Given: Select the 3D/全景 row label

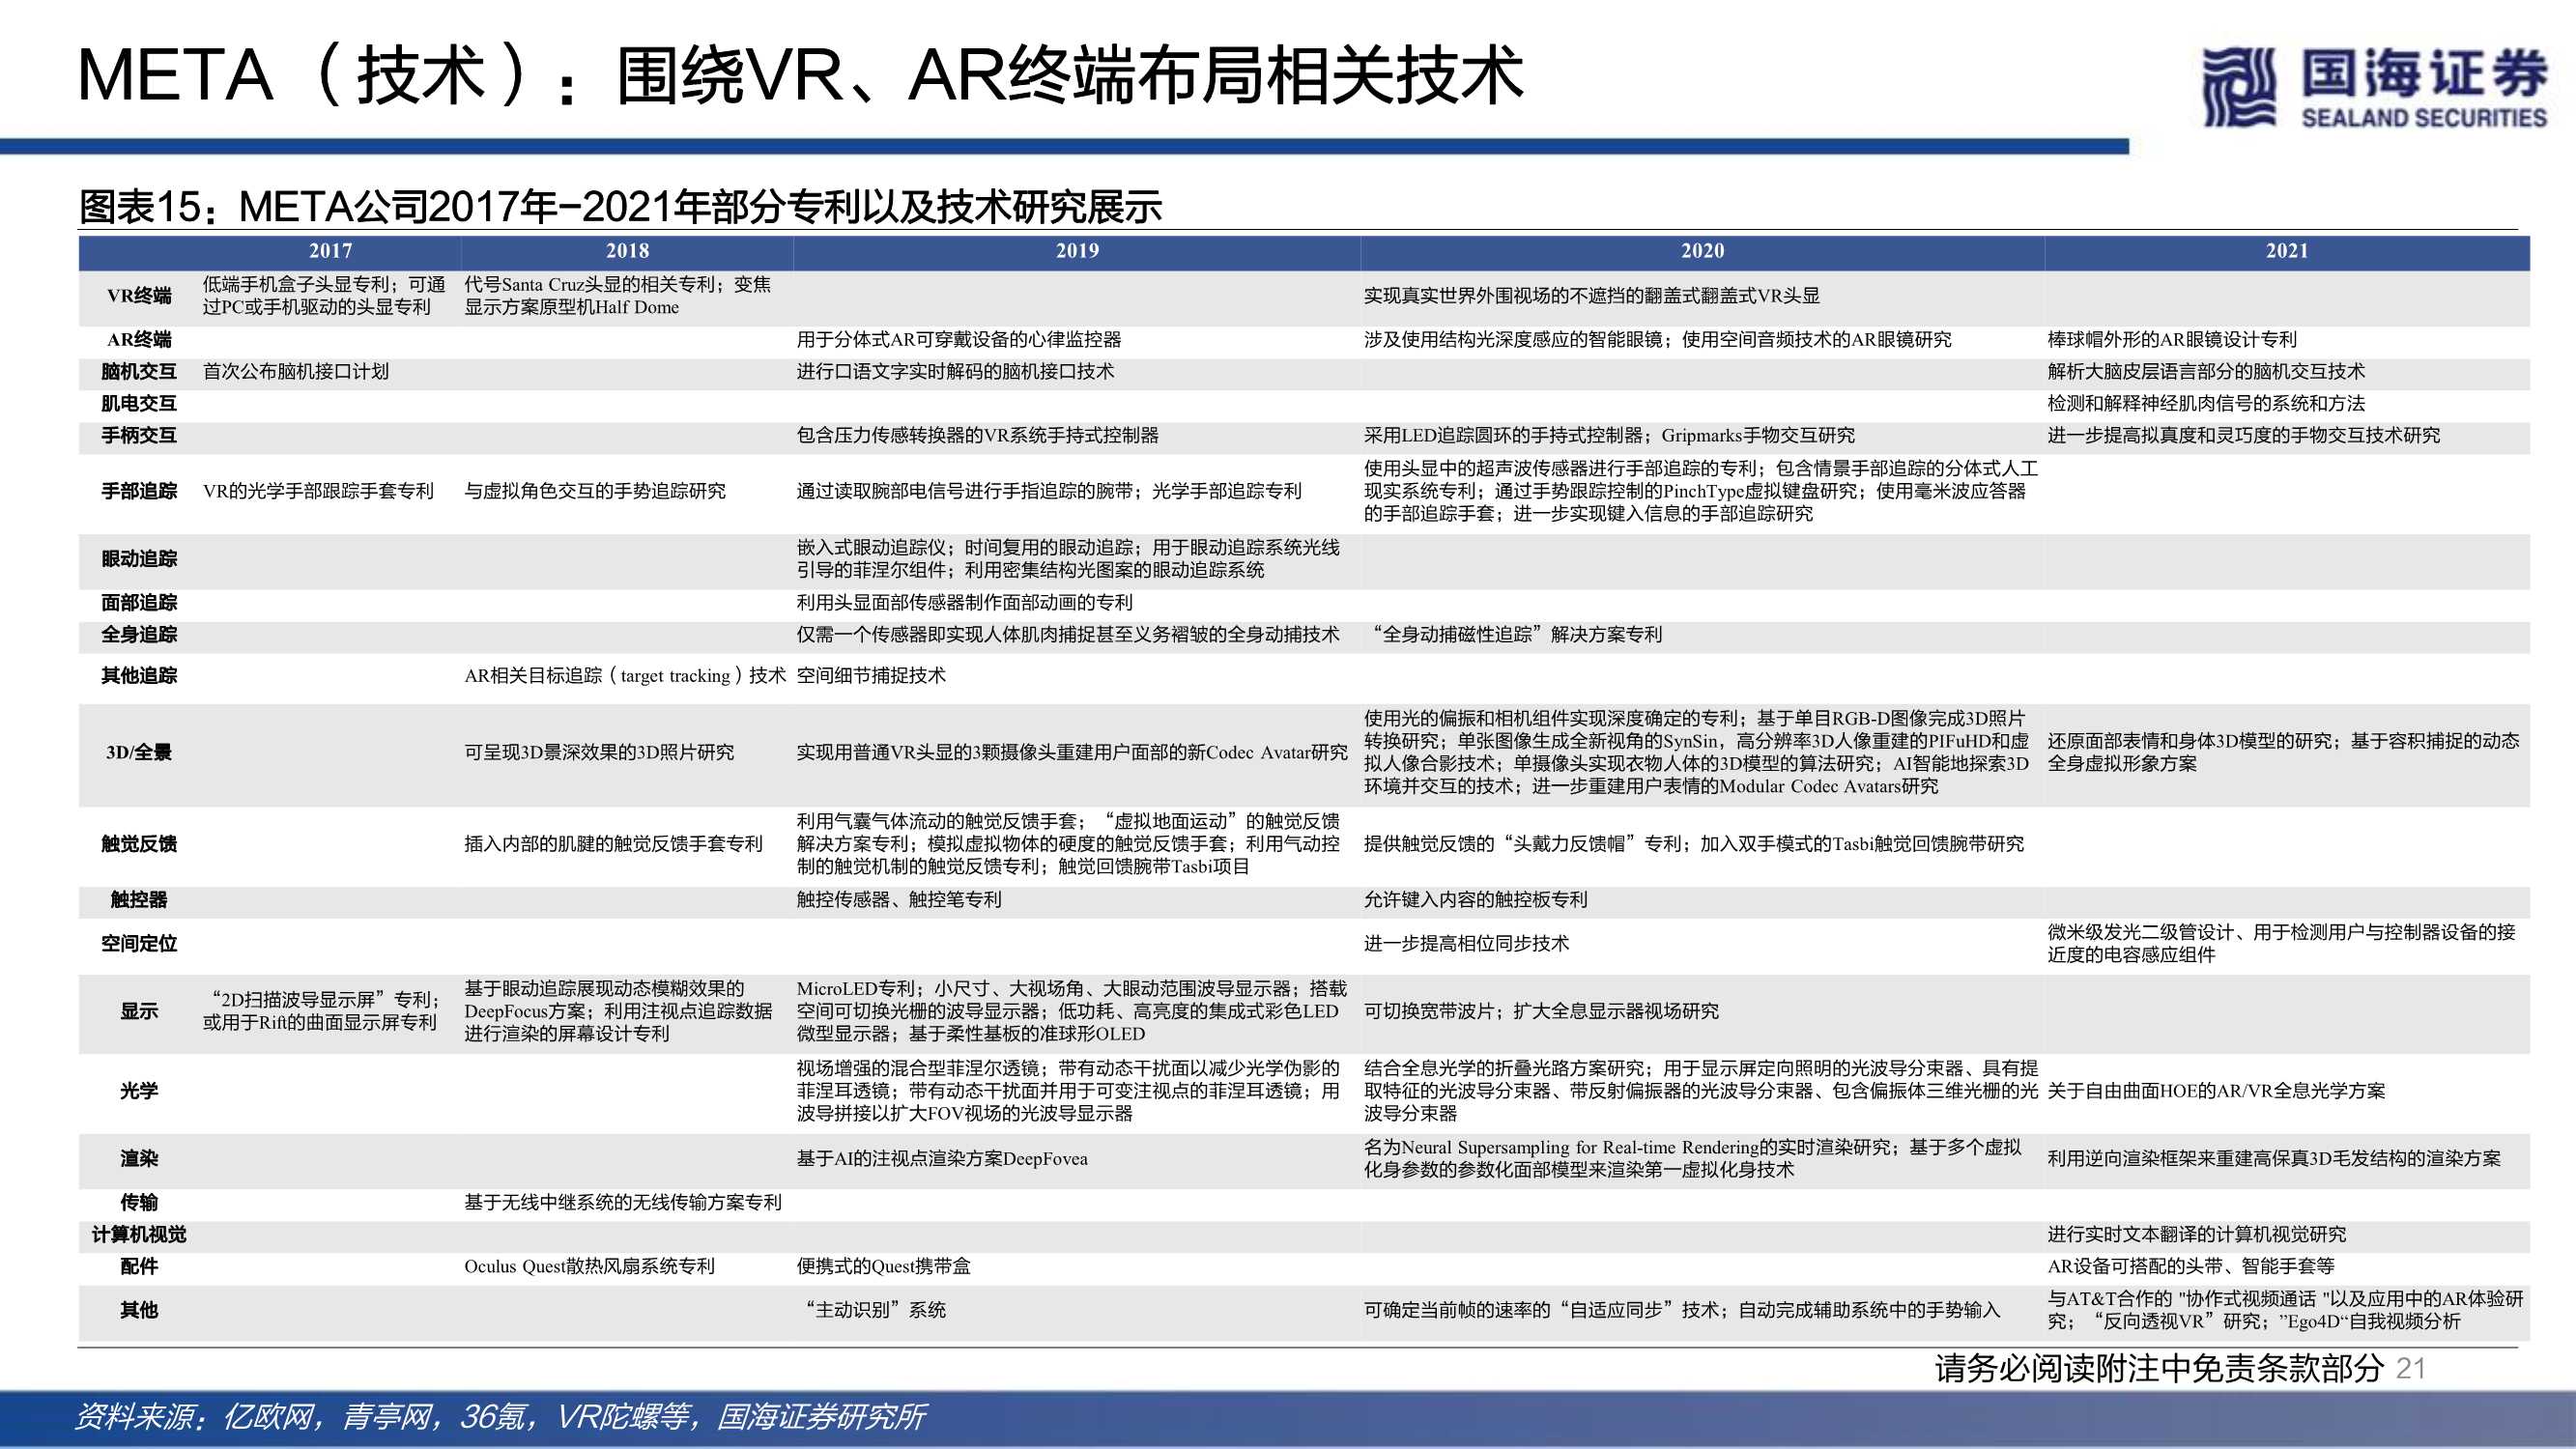Looking at the screenshot, I should click(x=139, y=753).
